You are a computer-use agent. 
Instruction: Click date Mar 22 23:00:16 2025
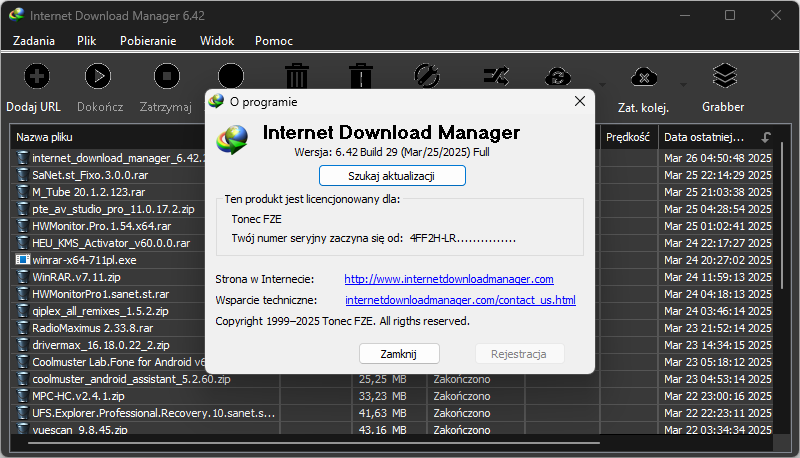click(x=718, y=396)
